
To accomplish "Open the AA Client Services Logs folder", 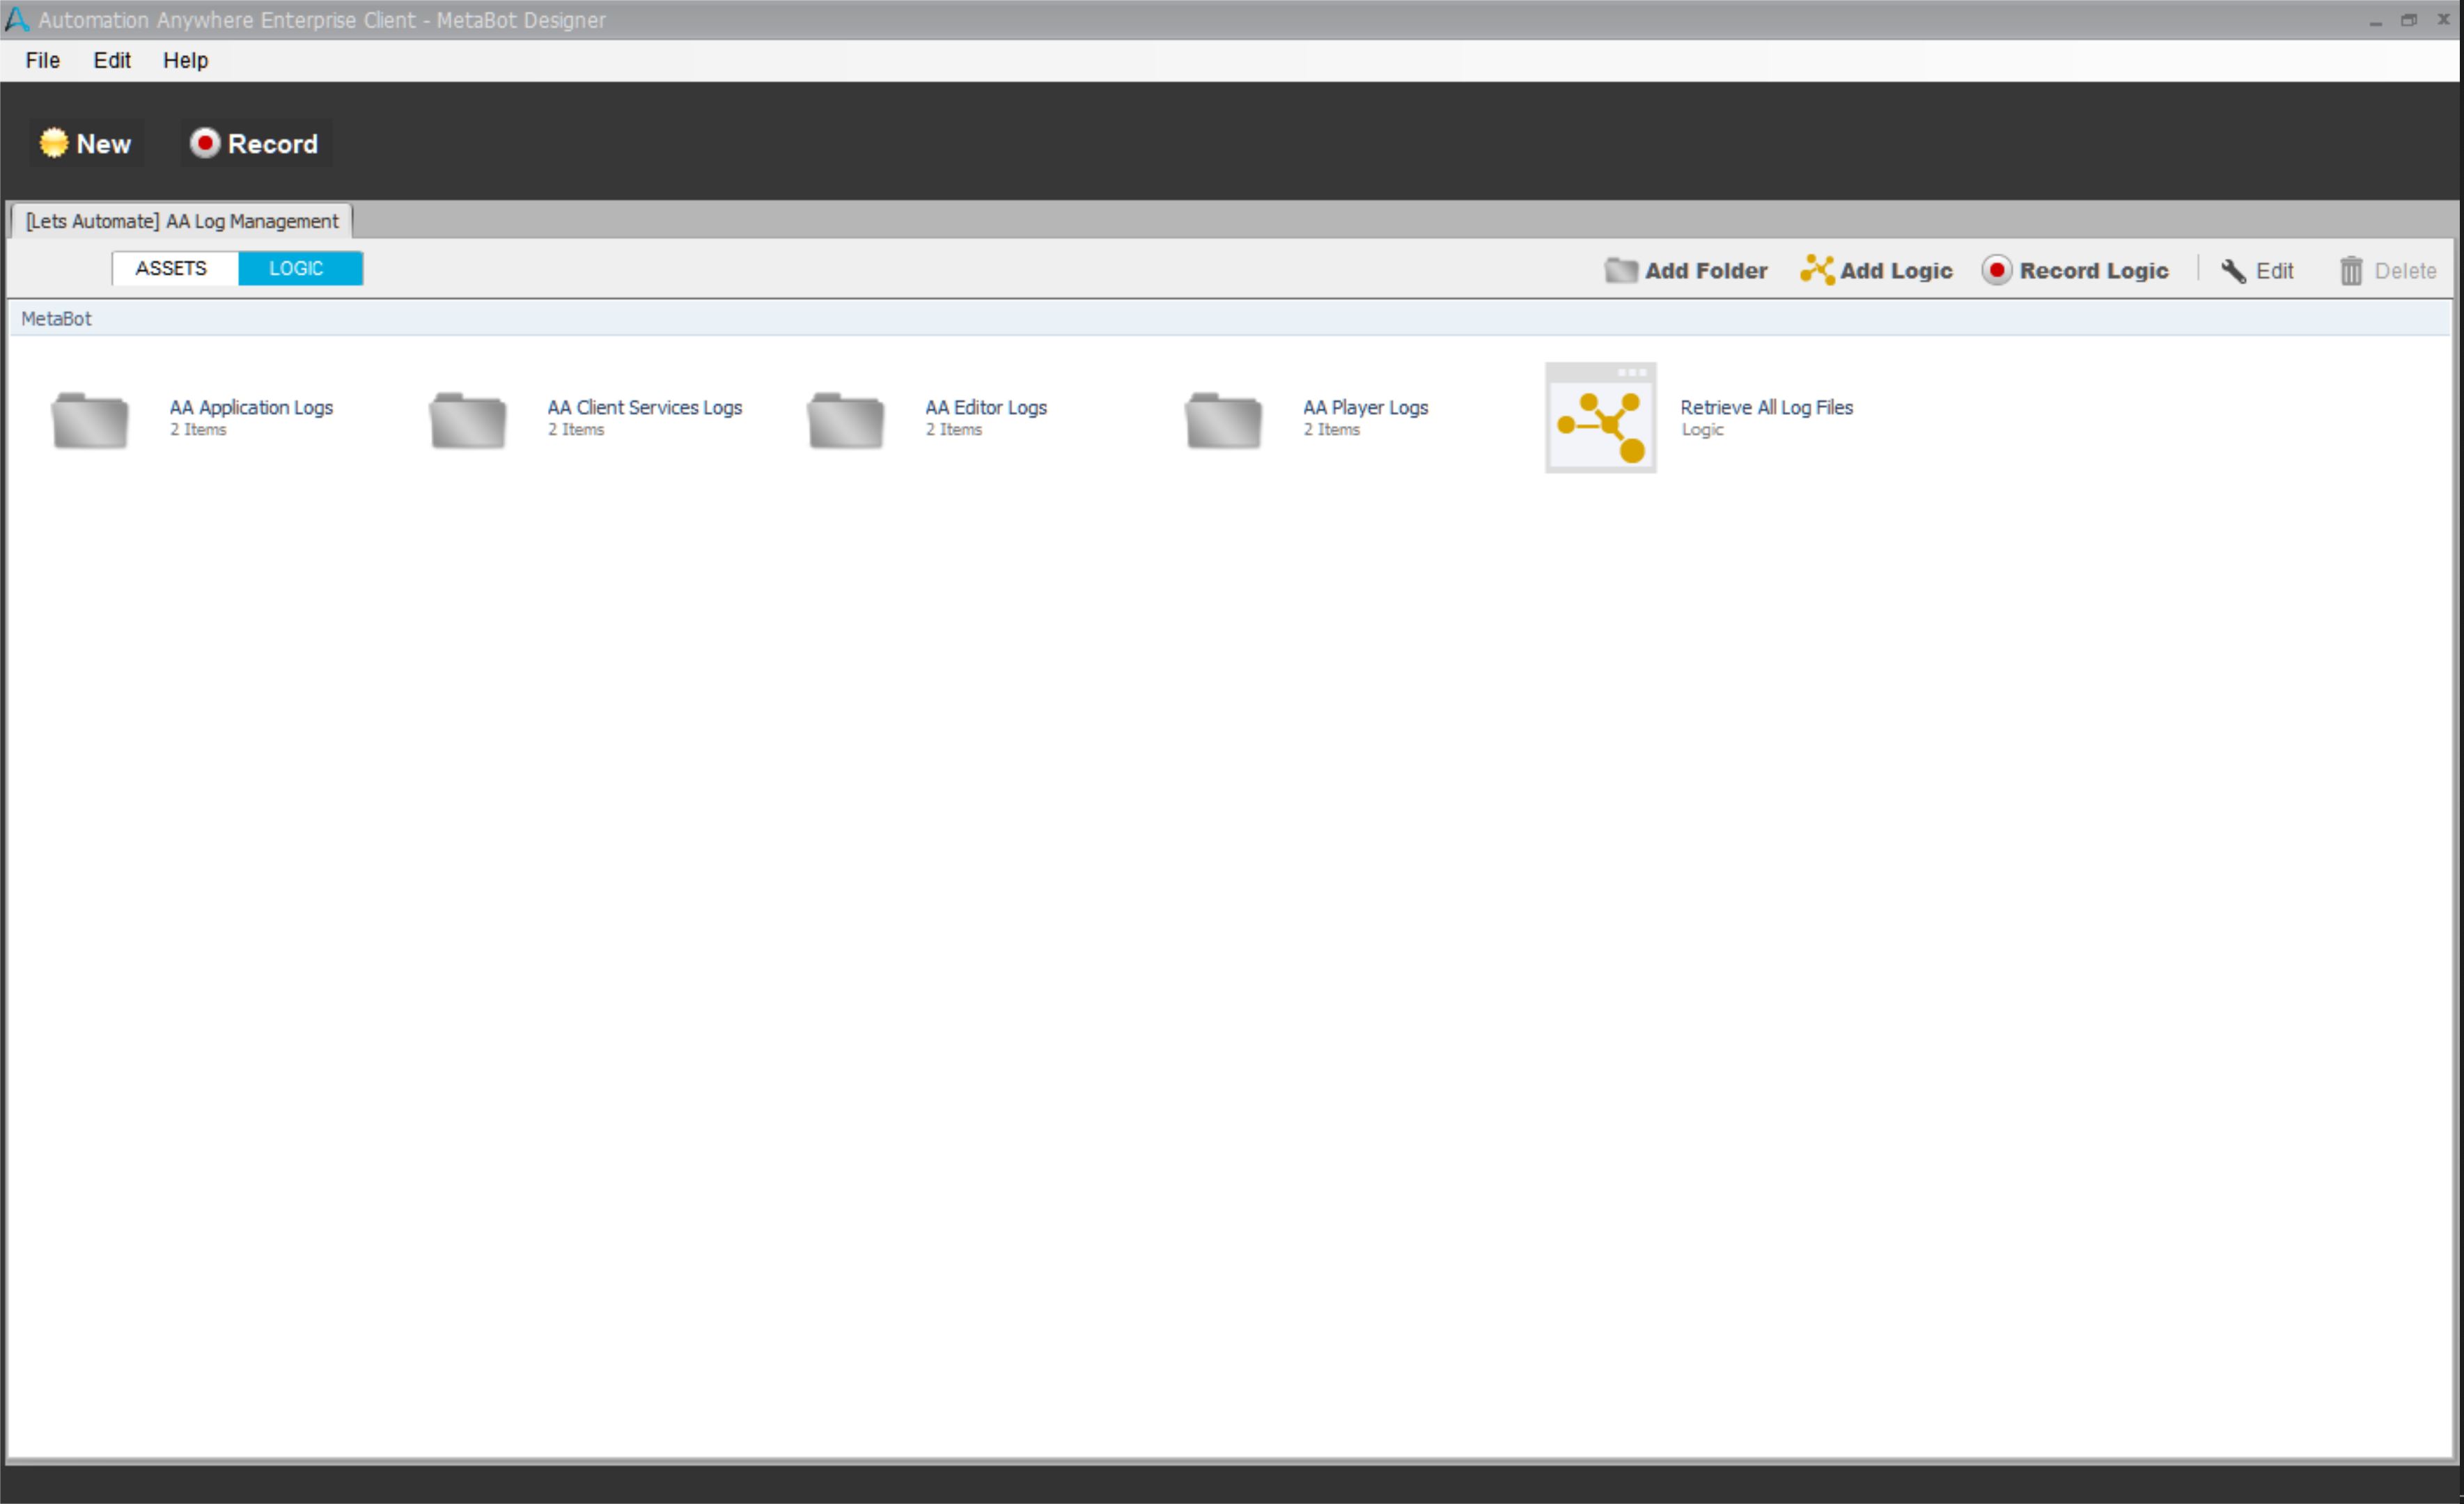I will tap(467, 420).
